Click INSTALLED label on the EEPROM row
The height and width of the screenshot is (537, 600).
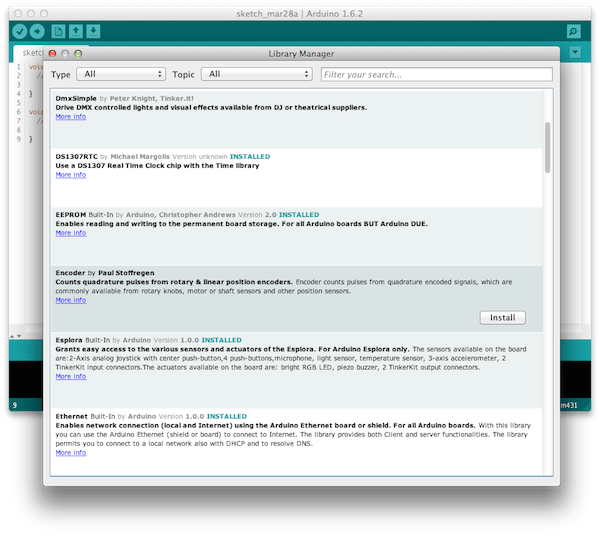299,215
